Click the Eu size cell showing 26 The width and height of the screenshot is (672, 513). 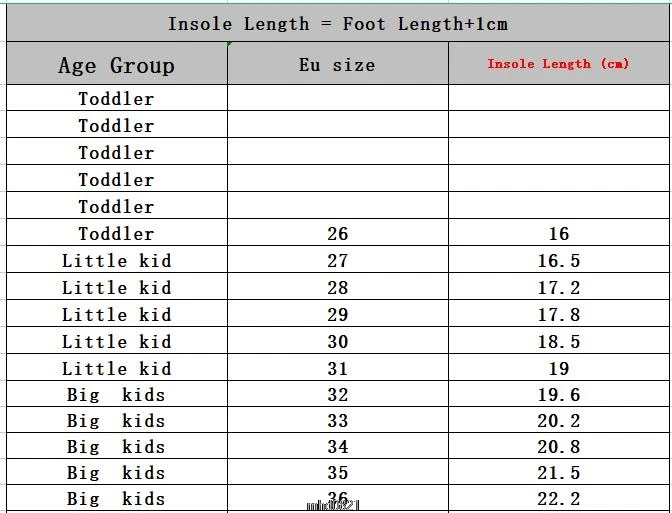coord(338,233)
